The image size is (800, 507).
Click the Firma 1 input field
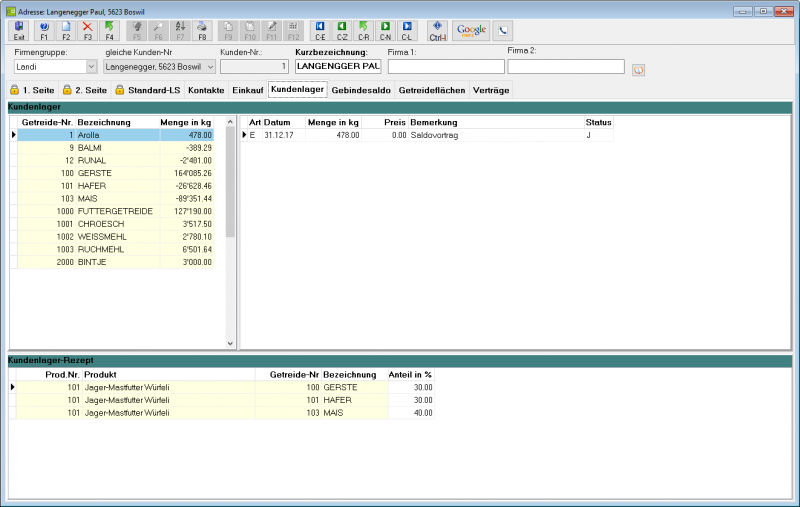(x=446, y=67)
